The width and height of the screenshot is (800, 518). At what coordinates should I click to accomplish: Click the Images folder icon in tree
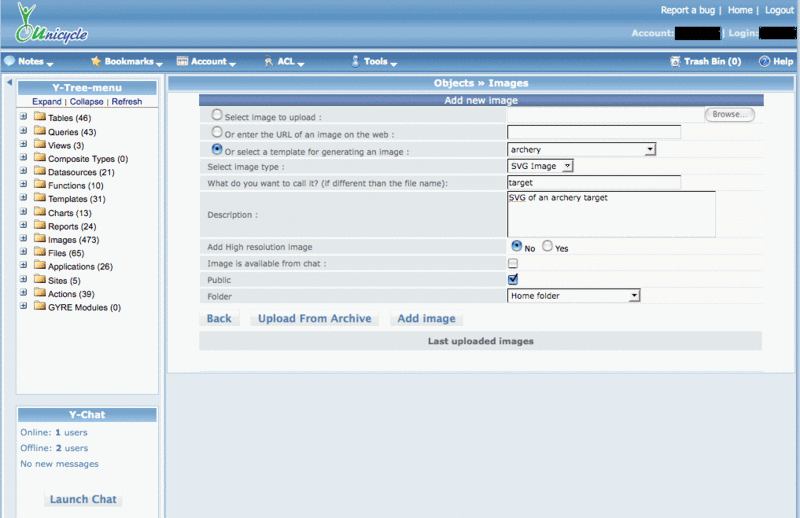click(40, 240)
